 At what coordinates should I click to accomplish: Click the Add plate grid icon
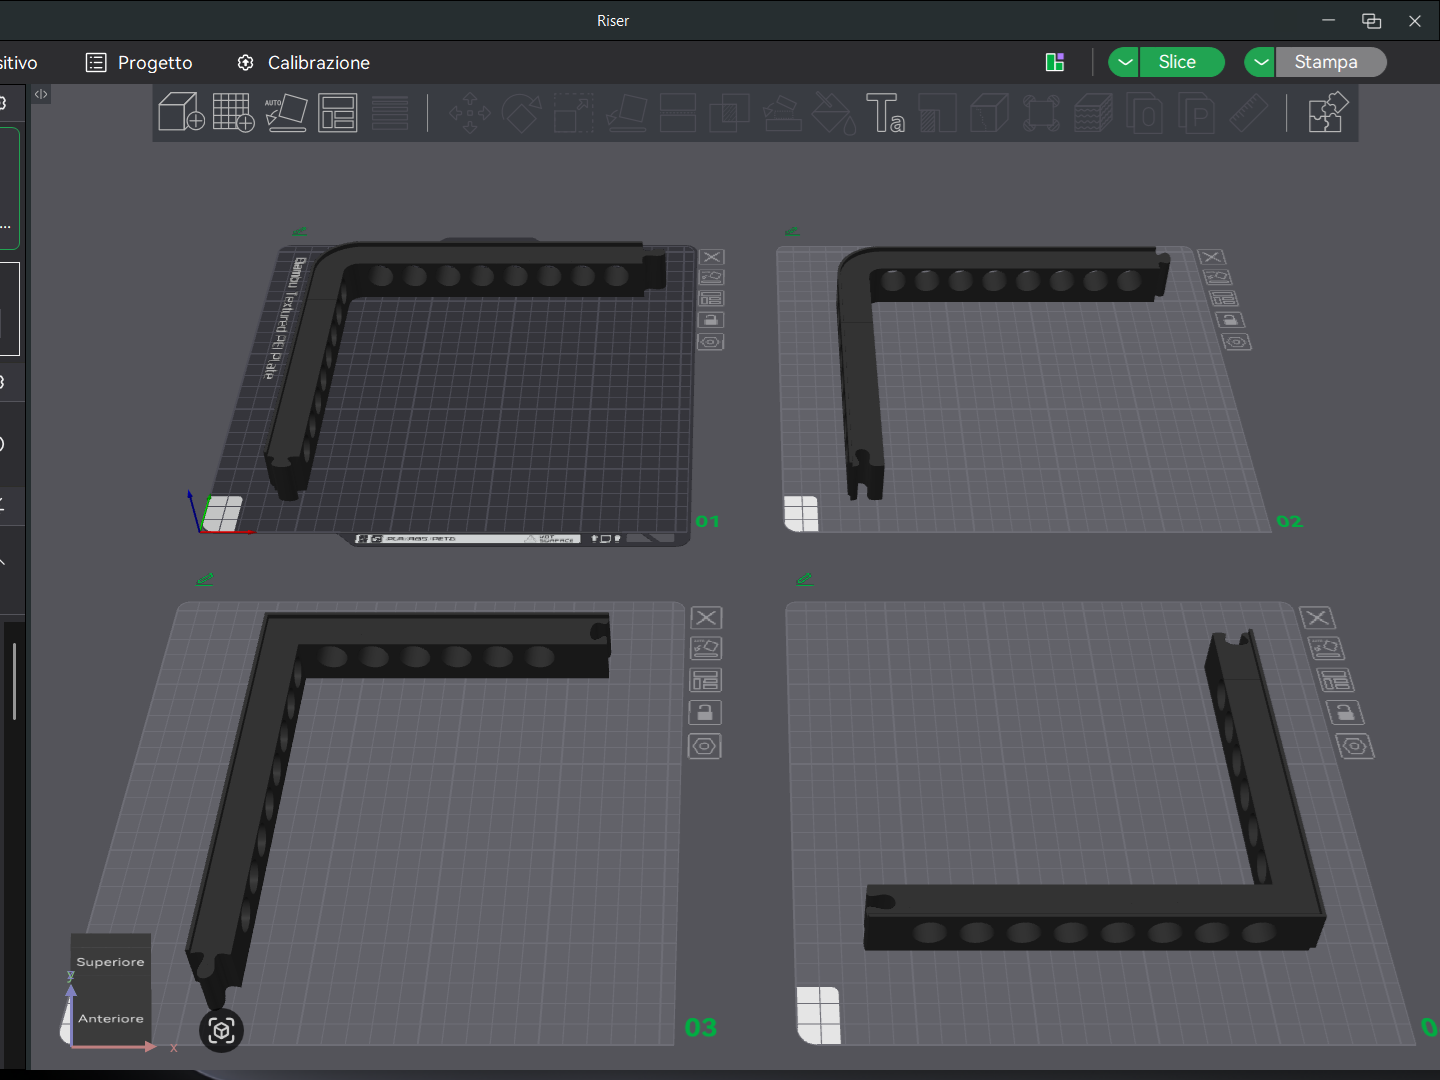(234, 112)
